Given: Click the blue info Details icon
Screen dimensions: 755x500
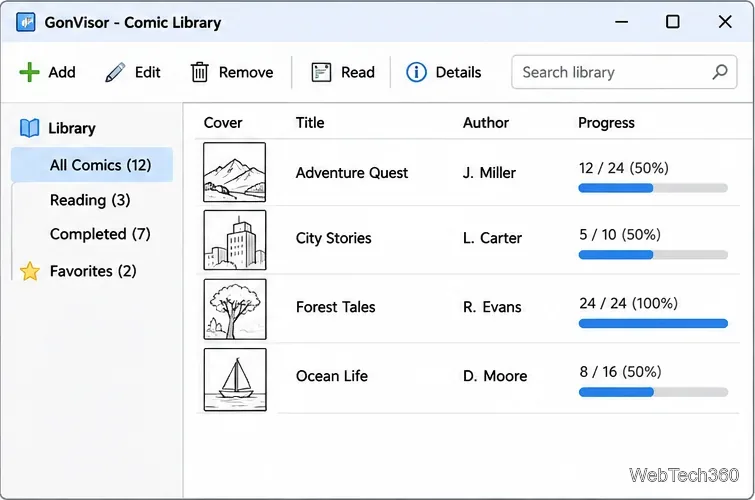Looking at the screenshot, I should 416,72.
